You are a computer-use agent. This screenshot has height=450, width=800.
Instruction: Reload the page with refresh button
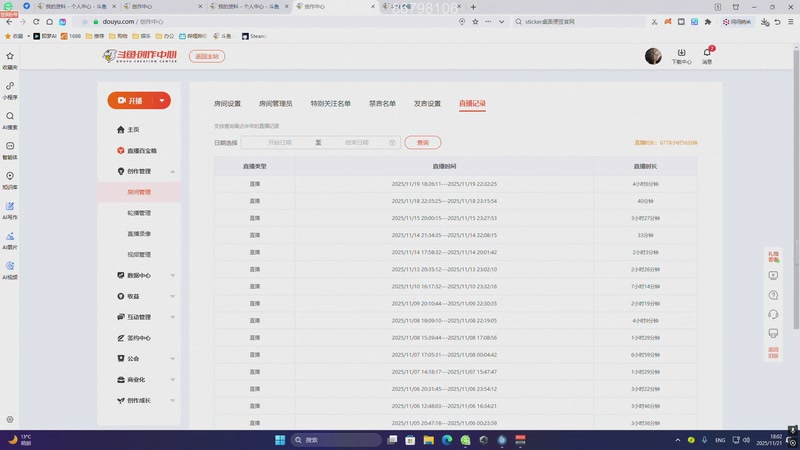coord(36,21)
